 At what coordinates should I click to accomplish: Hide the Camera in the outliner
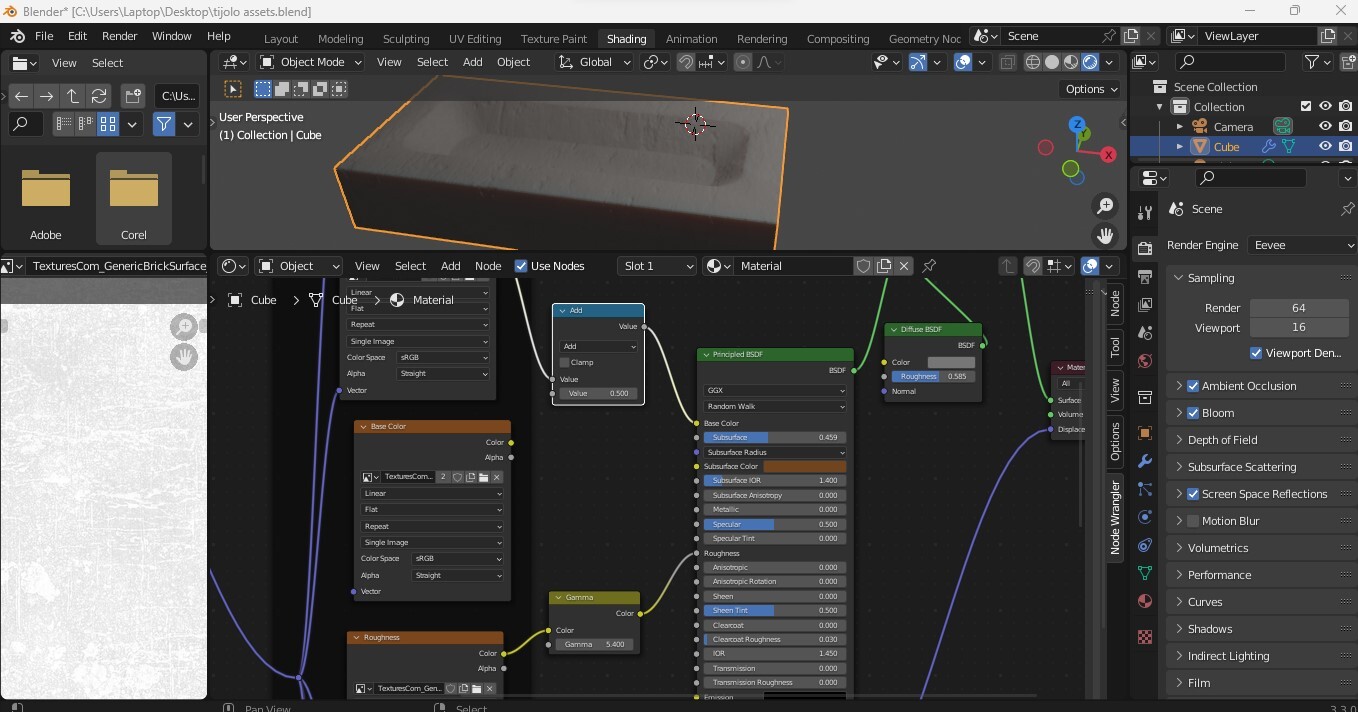click(x=1325, y=126)
